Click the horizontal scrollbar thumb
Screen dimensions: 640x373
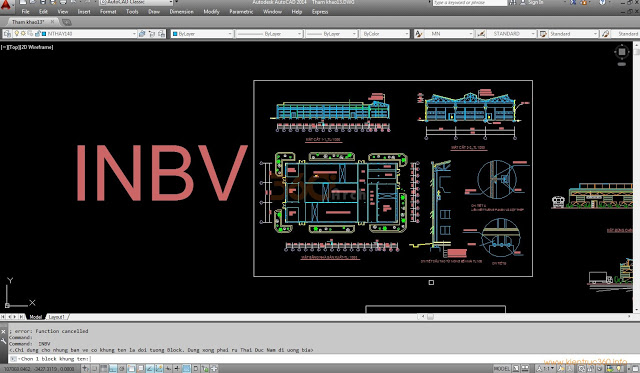(x=430, y=317)
